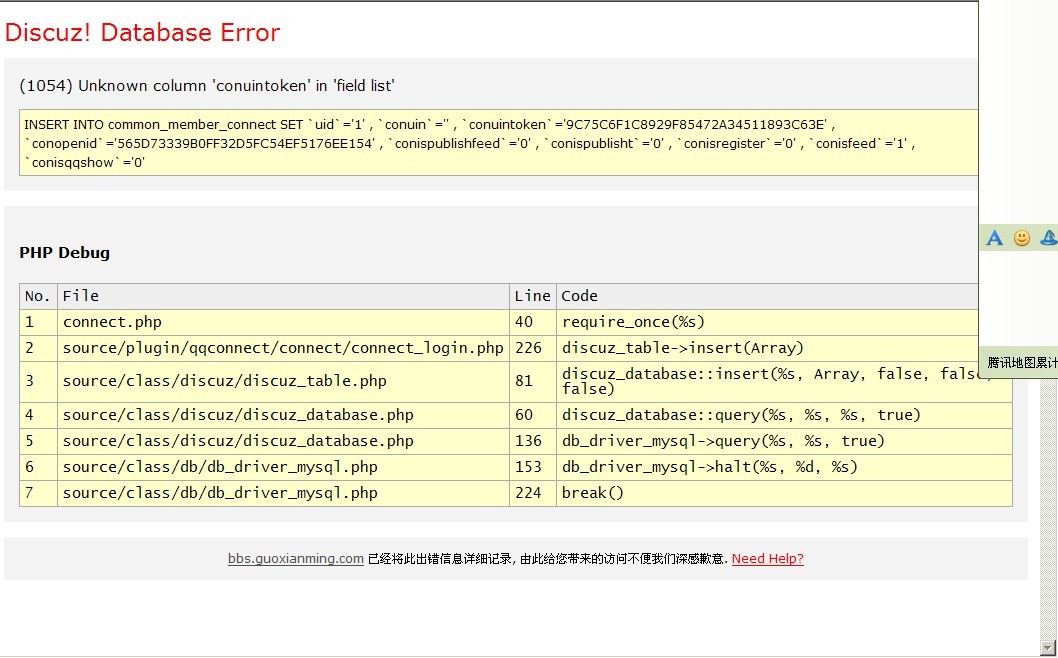Screen dimensions: 1058x658
Task: Click the font style 'A' icon
Action: click(994, 238)
